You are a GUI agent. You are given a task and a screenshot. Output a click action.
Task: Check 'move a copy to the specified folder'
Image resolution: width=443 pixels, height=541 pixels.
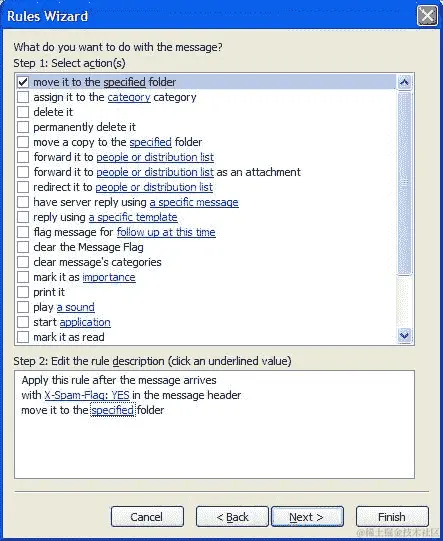23,142
